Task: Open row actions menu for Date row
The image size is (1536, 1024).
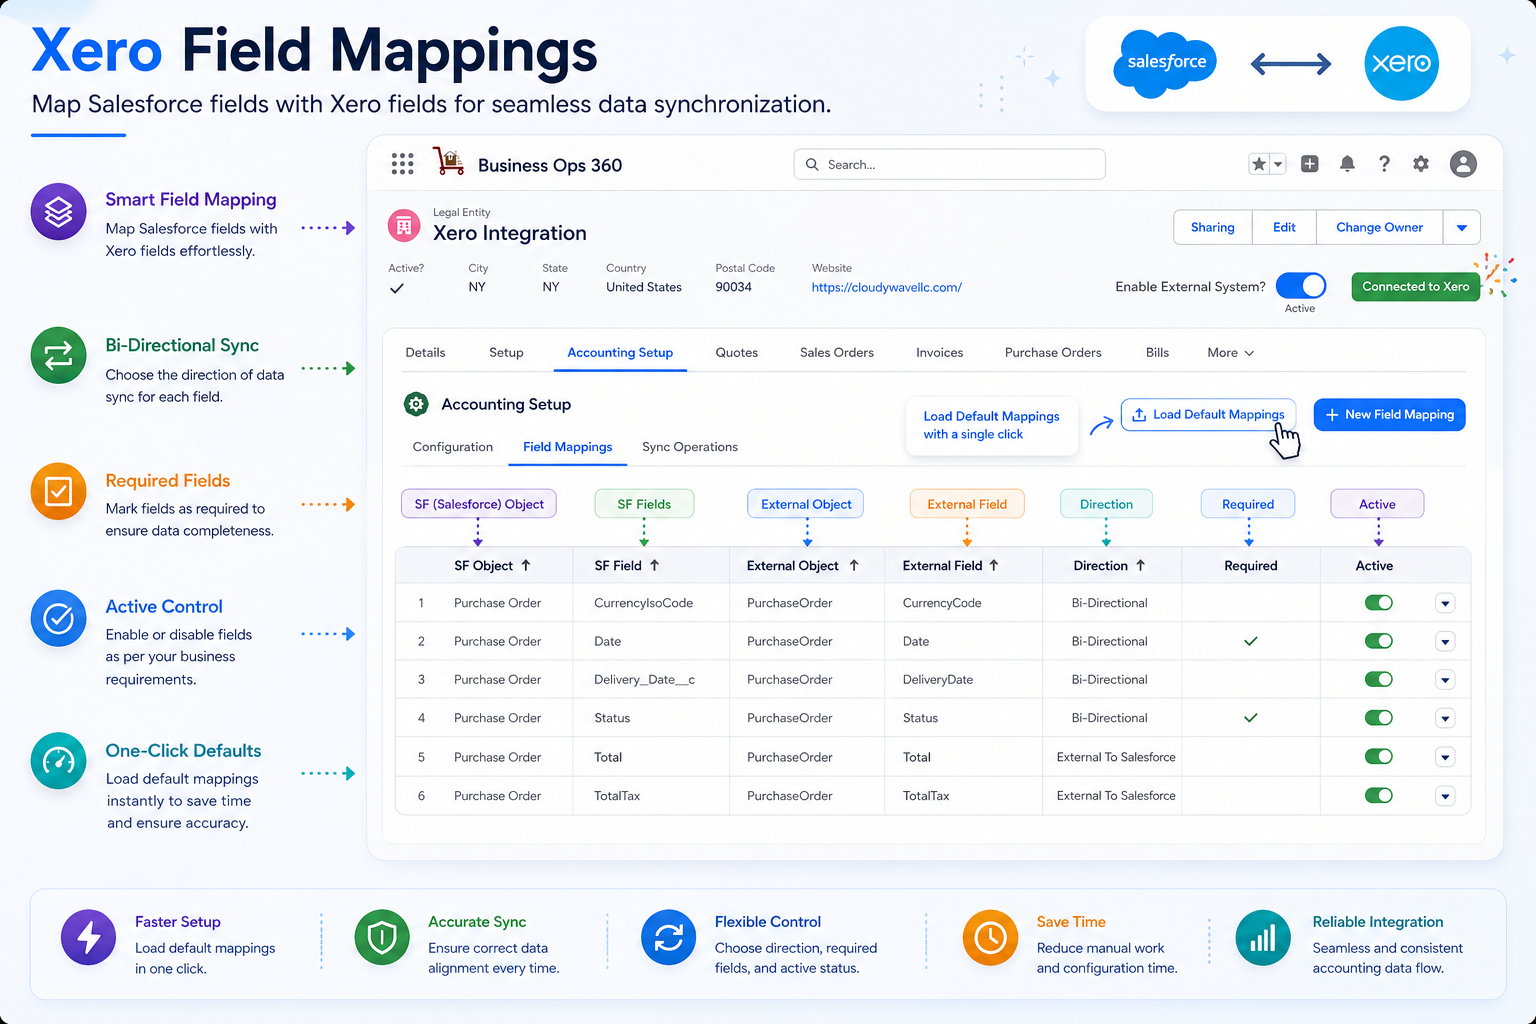Action: [1445, 641]
